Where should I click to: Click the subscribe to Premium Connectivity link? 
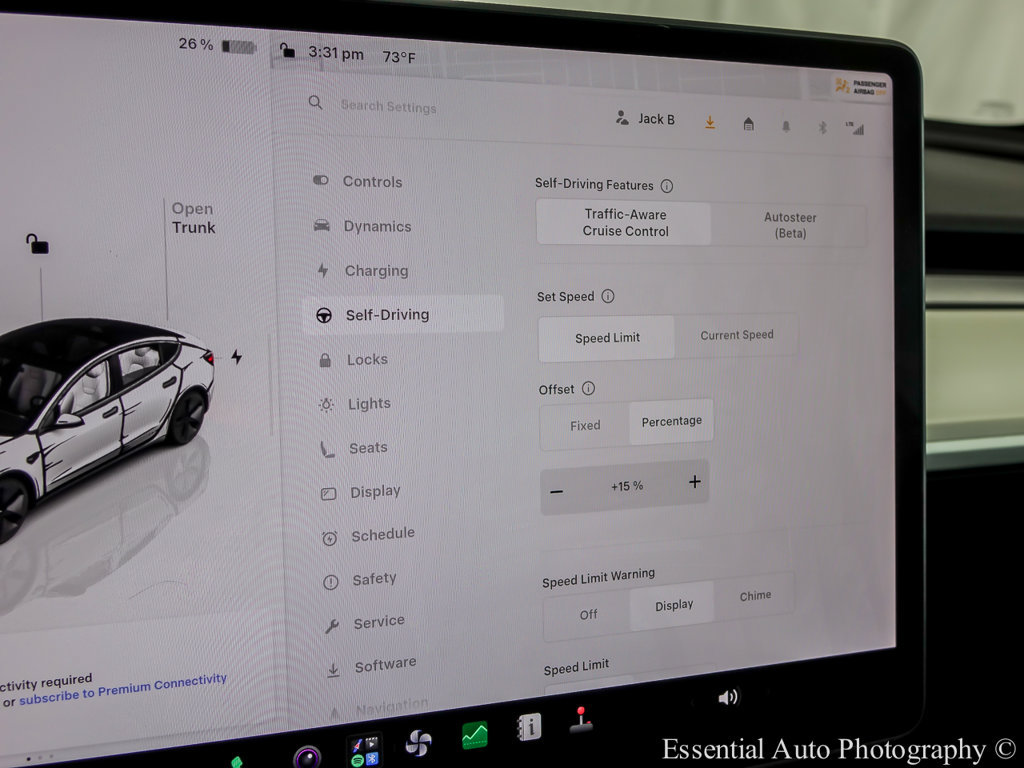tap(123, 690)
